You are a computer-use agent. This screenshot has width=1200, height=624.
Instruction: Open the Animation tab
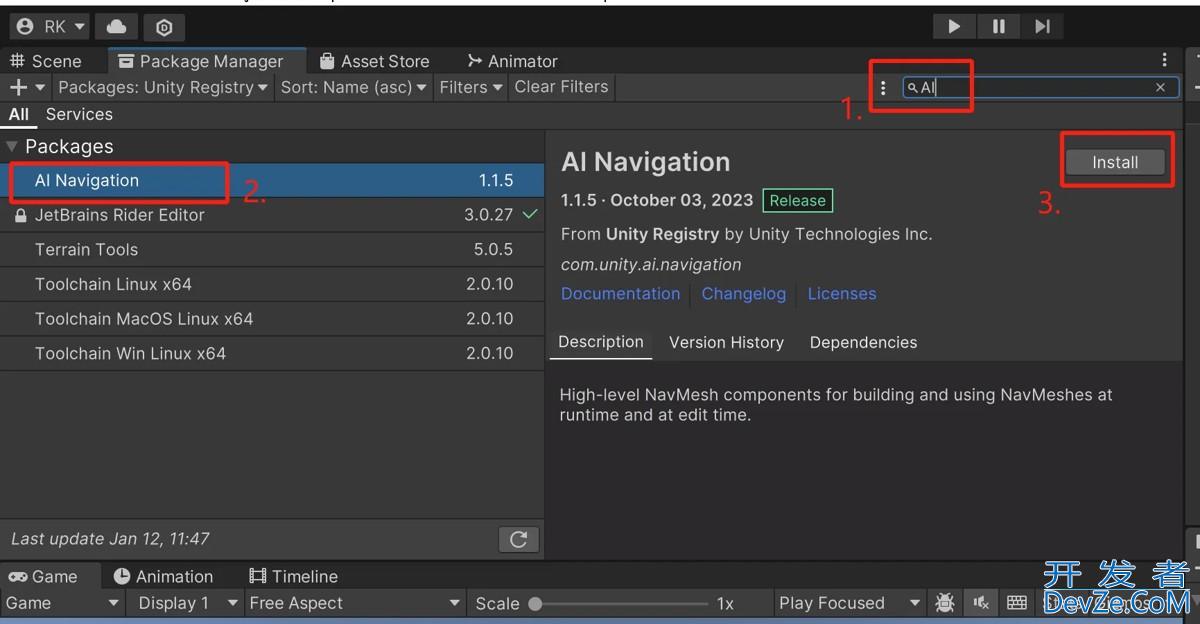point(163,577)
